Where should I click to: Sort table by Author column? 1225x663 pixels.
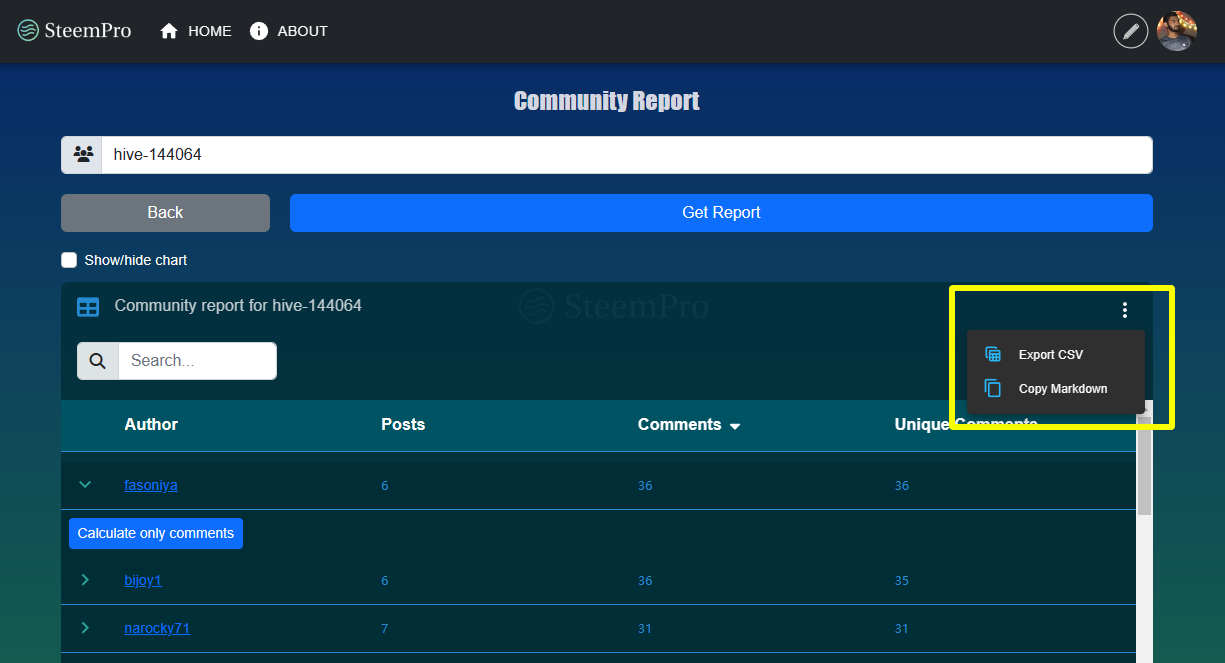pyautogui.click(x=151, y=425)
